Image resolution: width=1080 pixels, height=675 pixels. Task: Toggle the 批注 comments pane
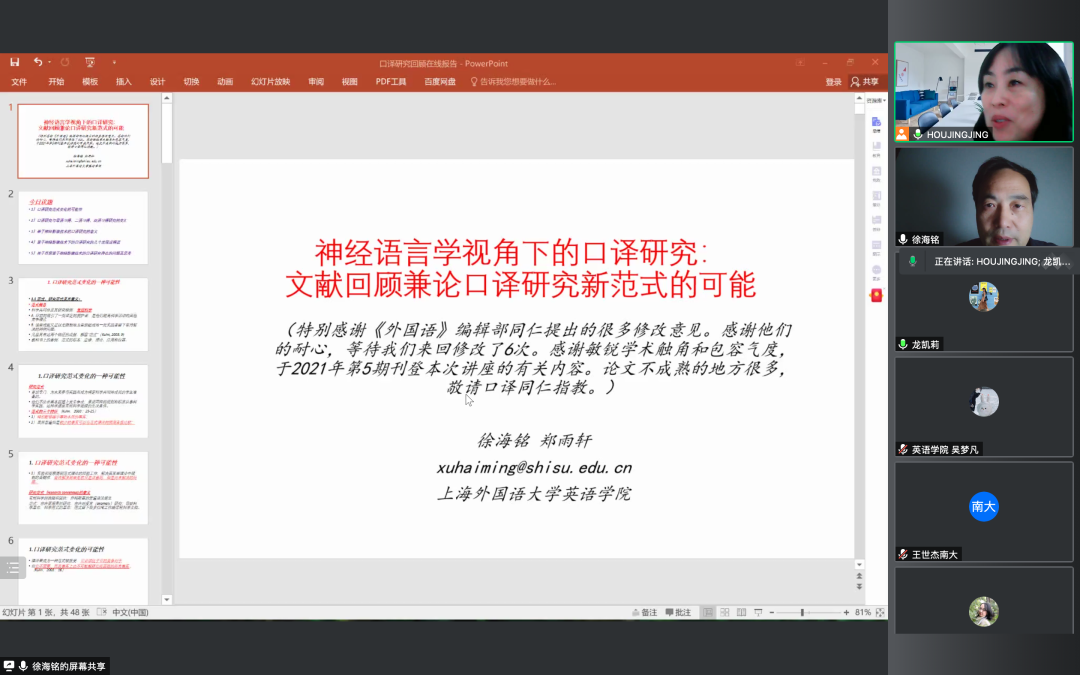click(x=678, y=612)
